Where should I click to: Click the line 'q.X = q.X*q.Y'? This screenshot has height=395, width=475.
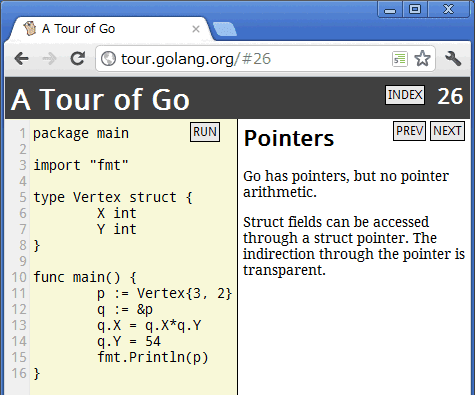point(149,325)
